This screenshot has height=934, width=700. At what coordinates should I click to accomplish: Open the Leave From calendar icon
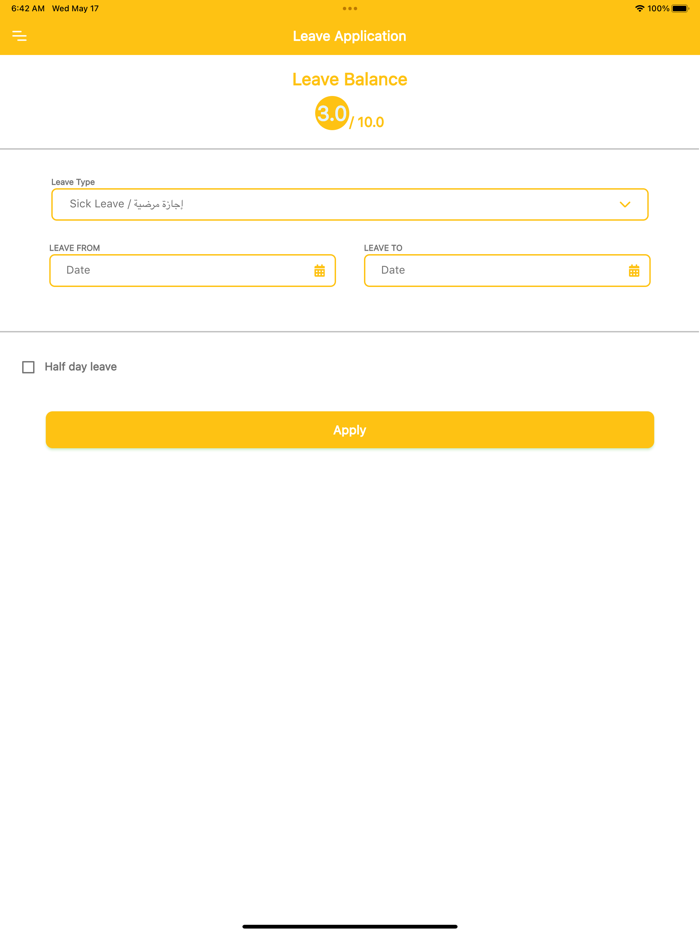[x=319, y=271]
